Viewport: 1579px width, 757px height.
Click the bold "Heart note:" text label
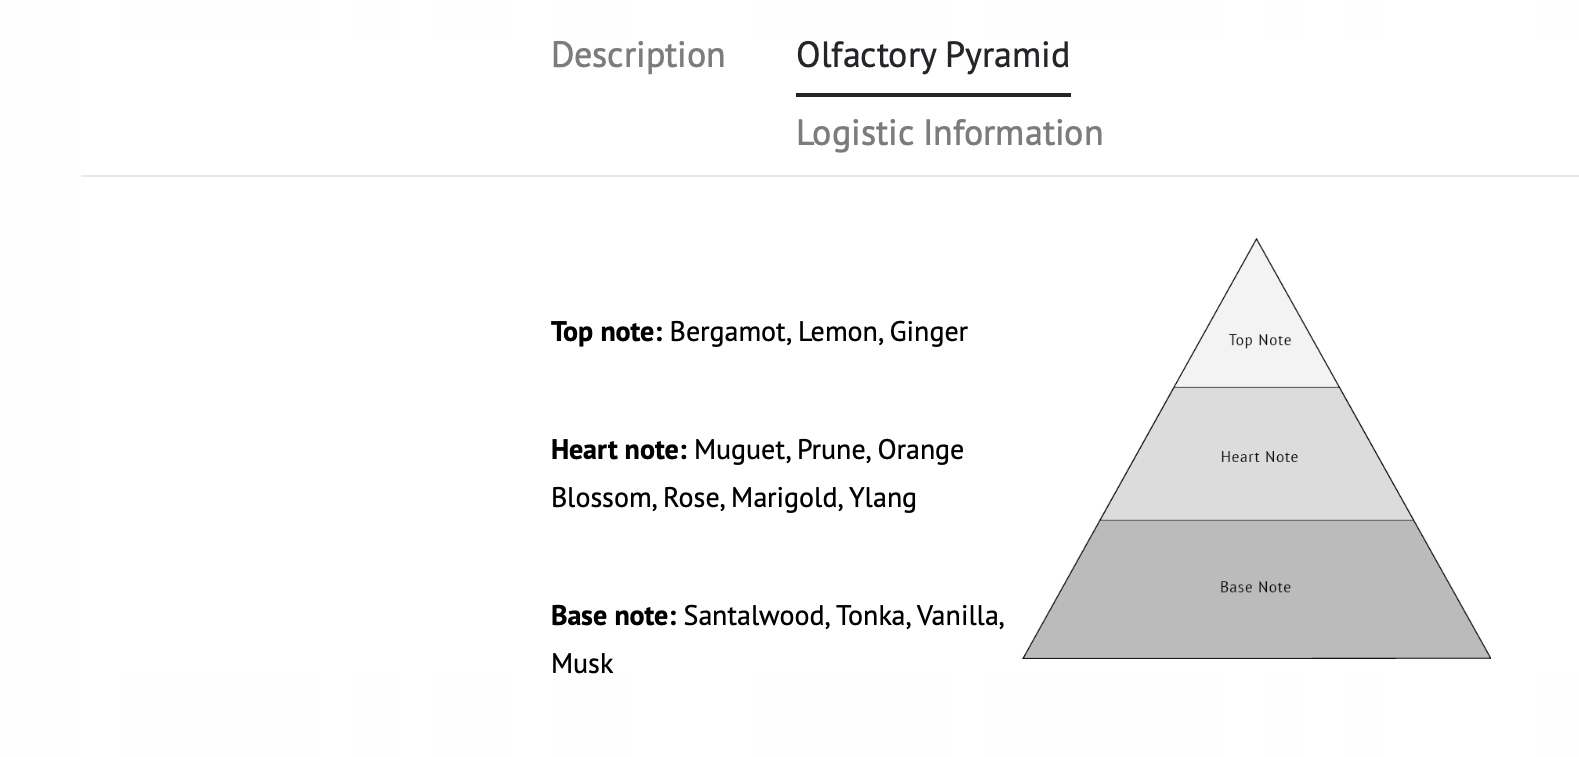click(x=619, y=450)
